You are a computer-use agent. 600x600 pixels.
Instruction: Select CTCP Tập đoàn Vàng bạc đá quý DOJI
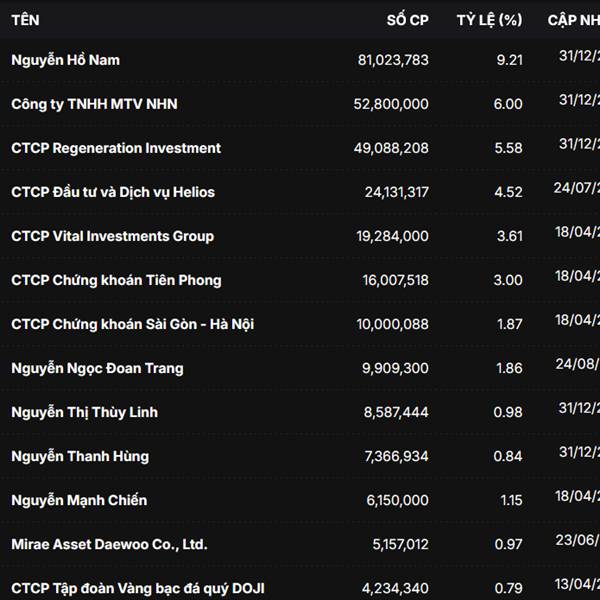[138, 588]
